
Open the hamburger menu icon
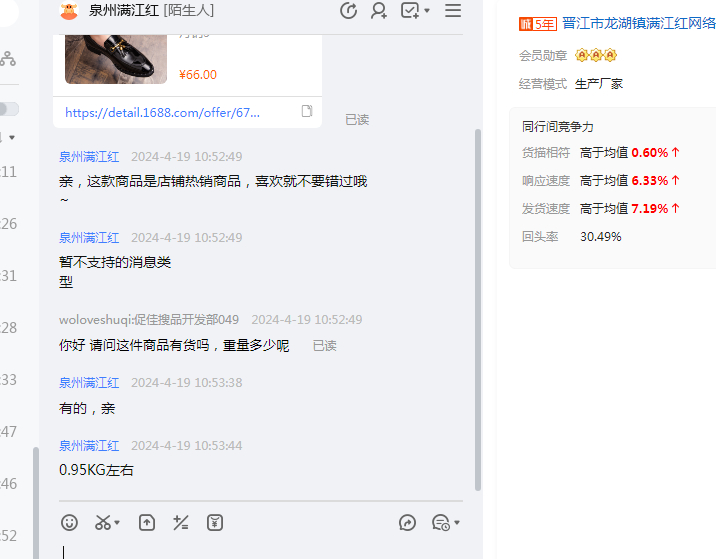tap(453, 11)
